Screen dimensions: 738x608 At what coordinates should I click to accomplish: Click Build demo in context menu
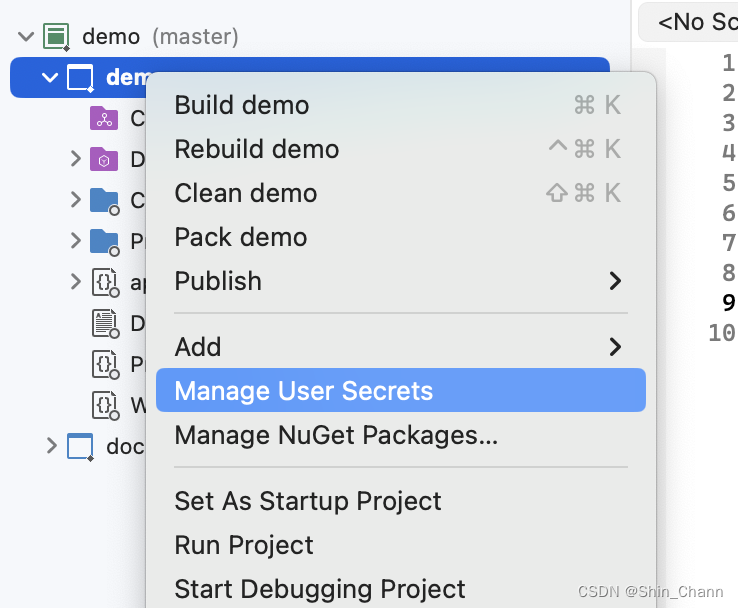[x=242, y=105]
